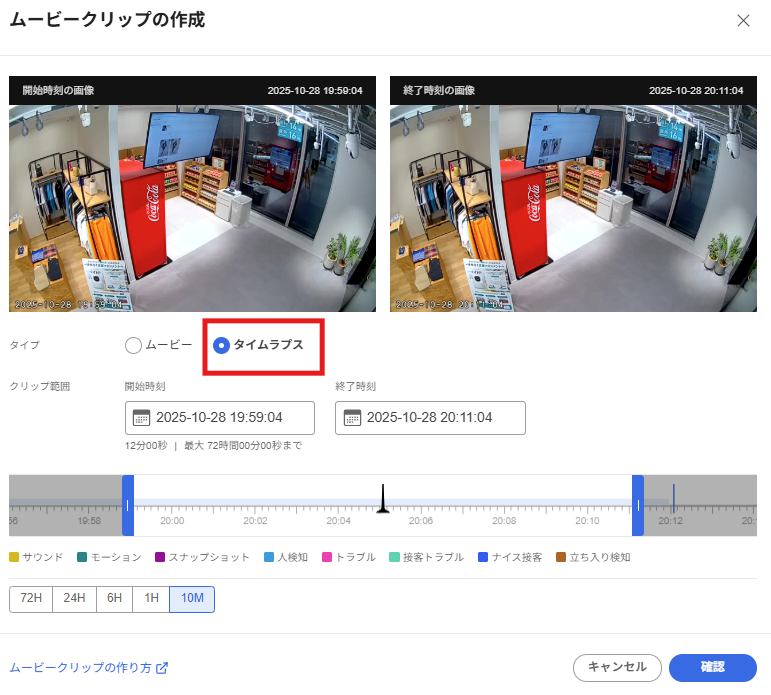
Task: Click the pink トラブル legend swatch
Action: [326, 557]
